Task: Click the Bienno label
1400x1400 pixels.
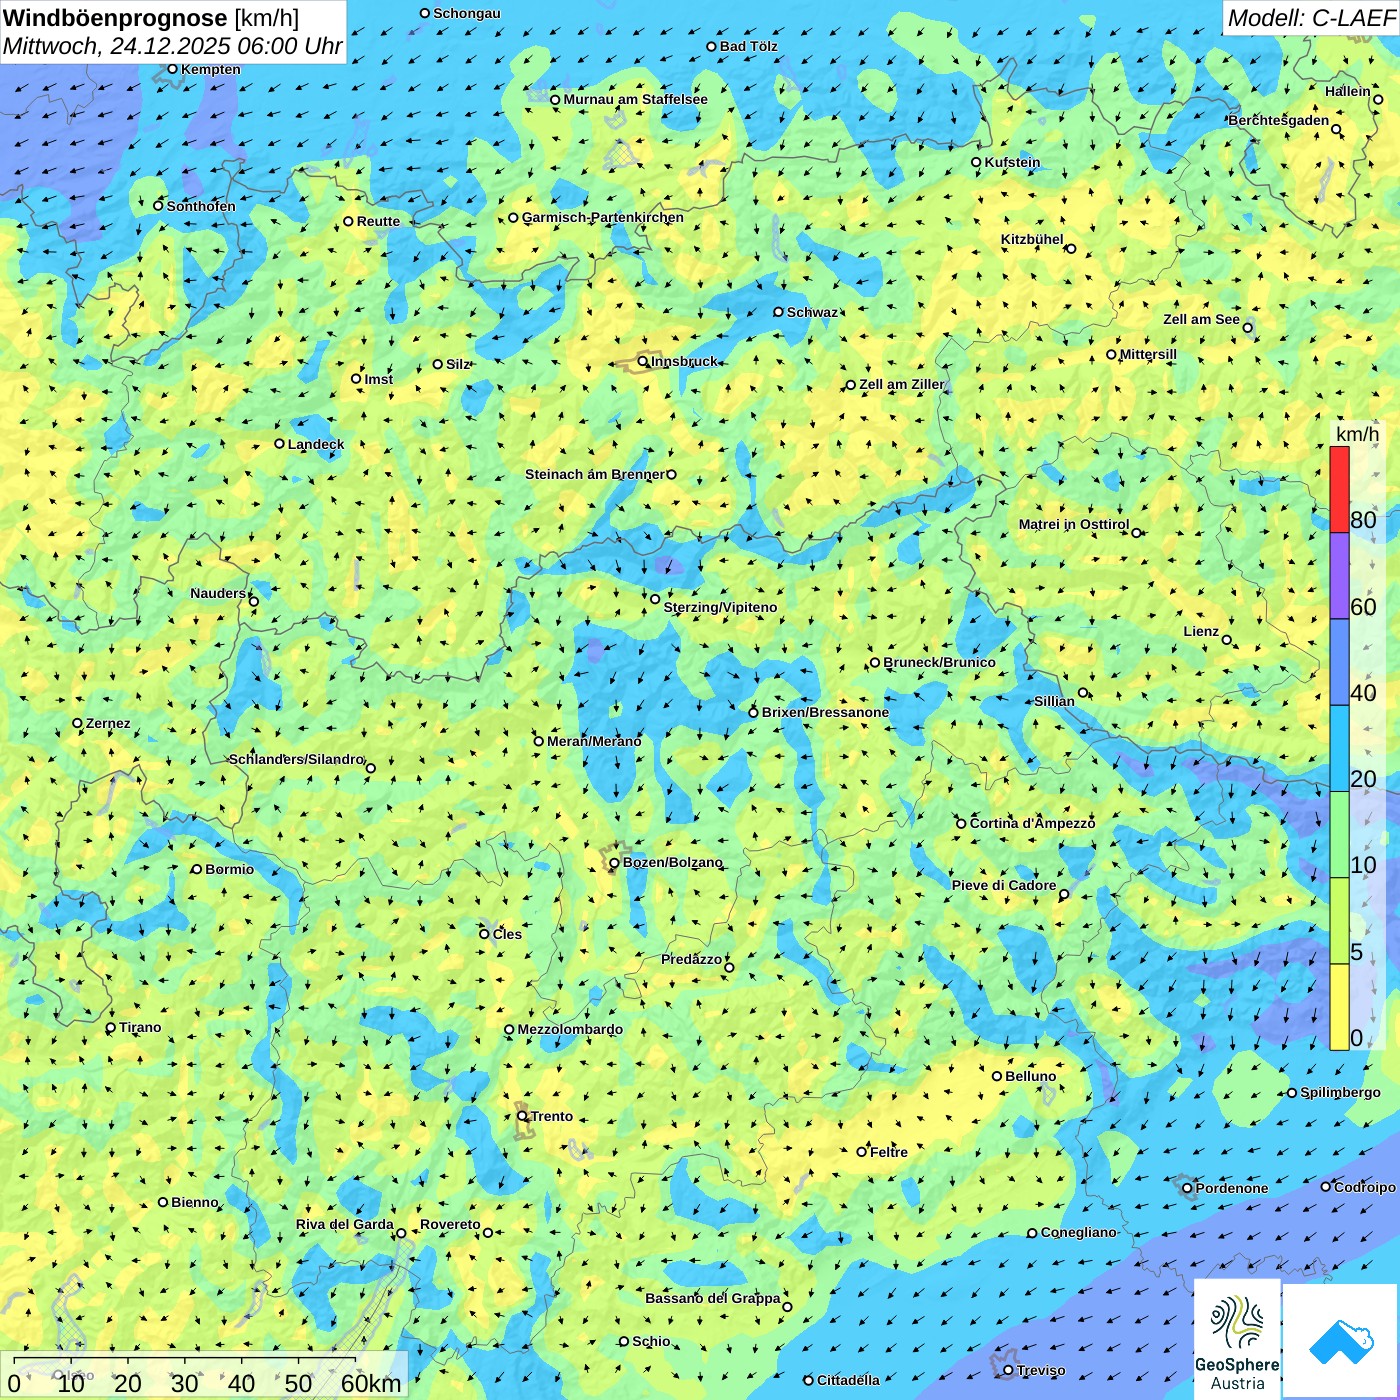Action: coord(195,1202)
